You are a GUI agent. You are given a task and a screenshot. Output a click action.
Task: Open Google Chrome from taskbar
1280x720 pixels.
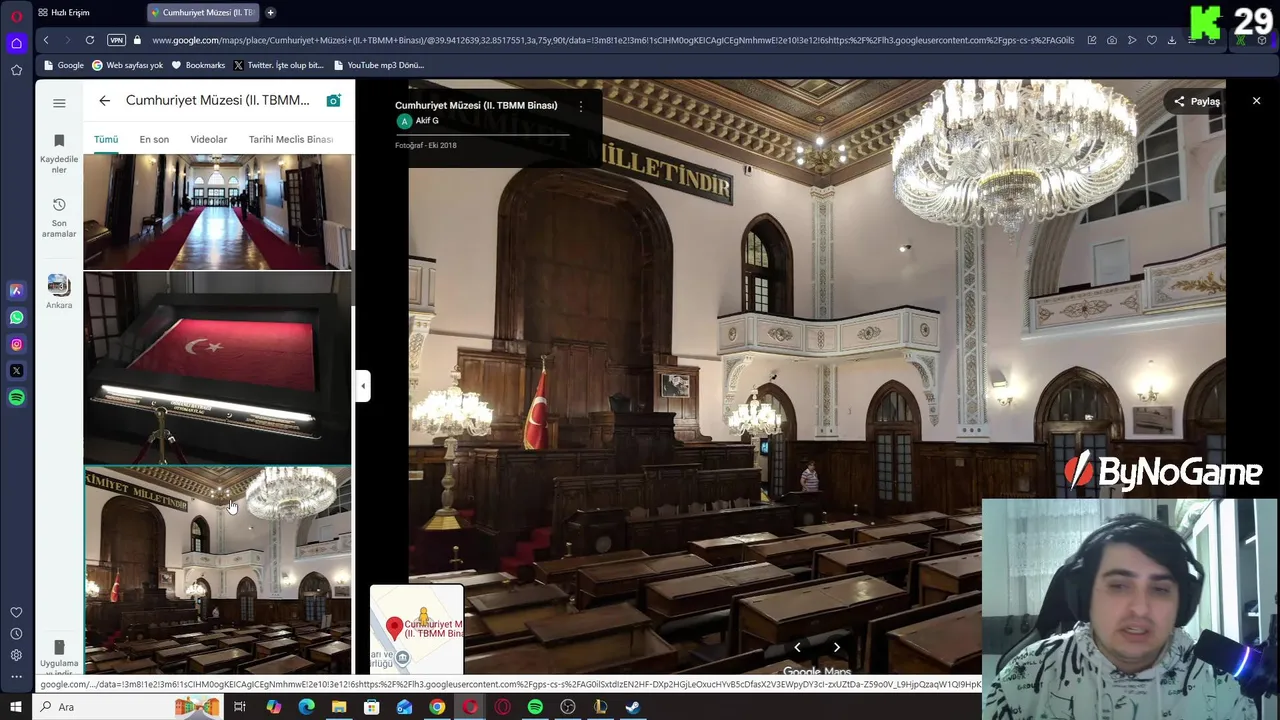pos(437,707)
